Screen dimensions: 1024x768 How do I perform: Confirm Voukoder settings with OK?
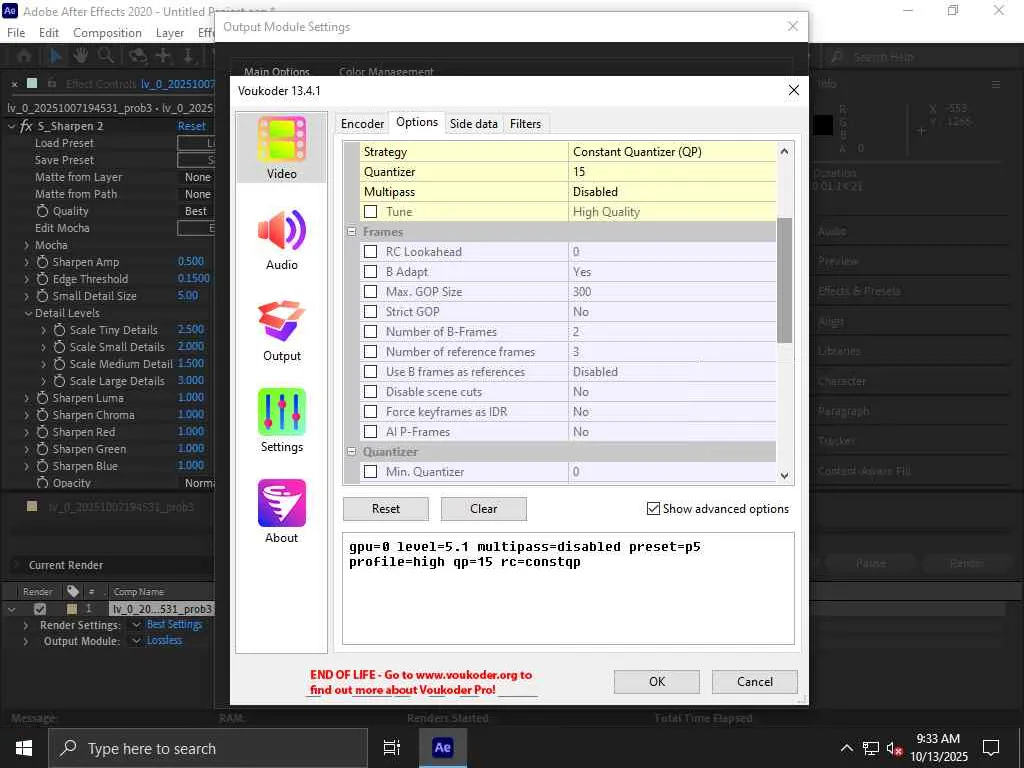click(x=656, y=681)
